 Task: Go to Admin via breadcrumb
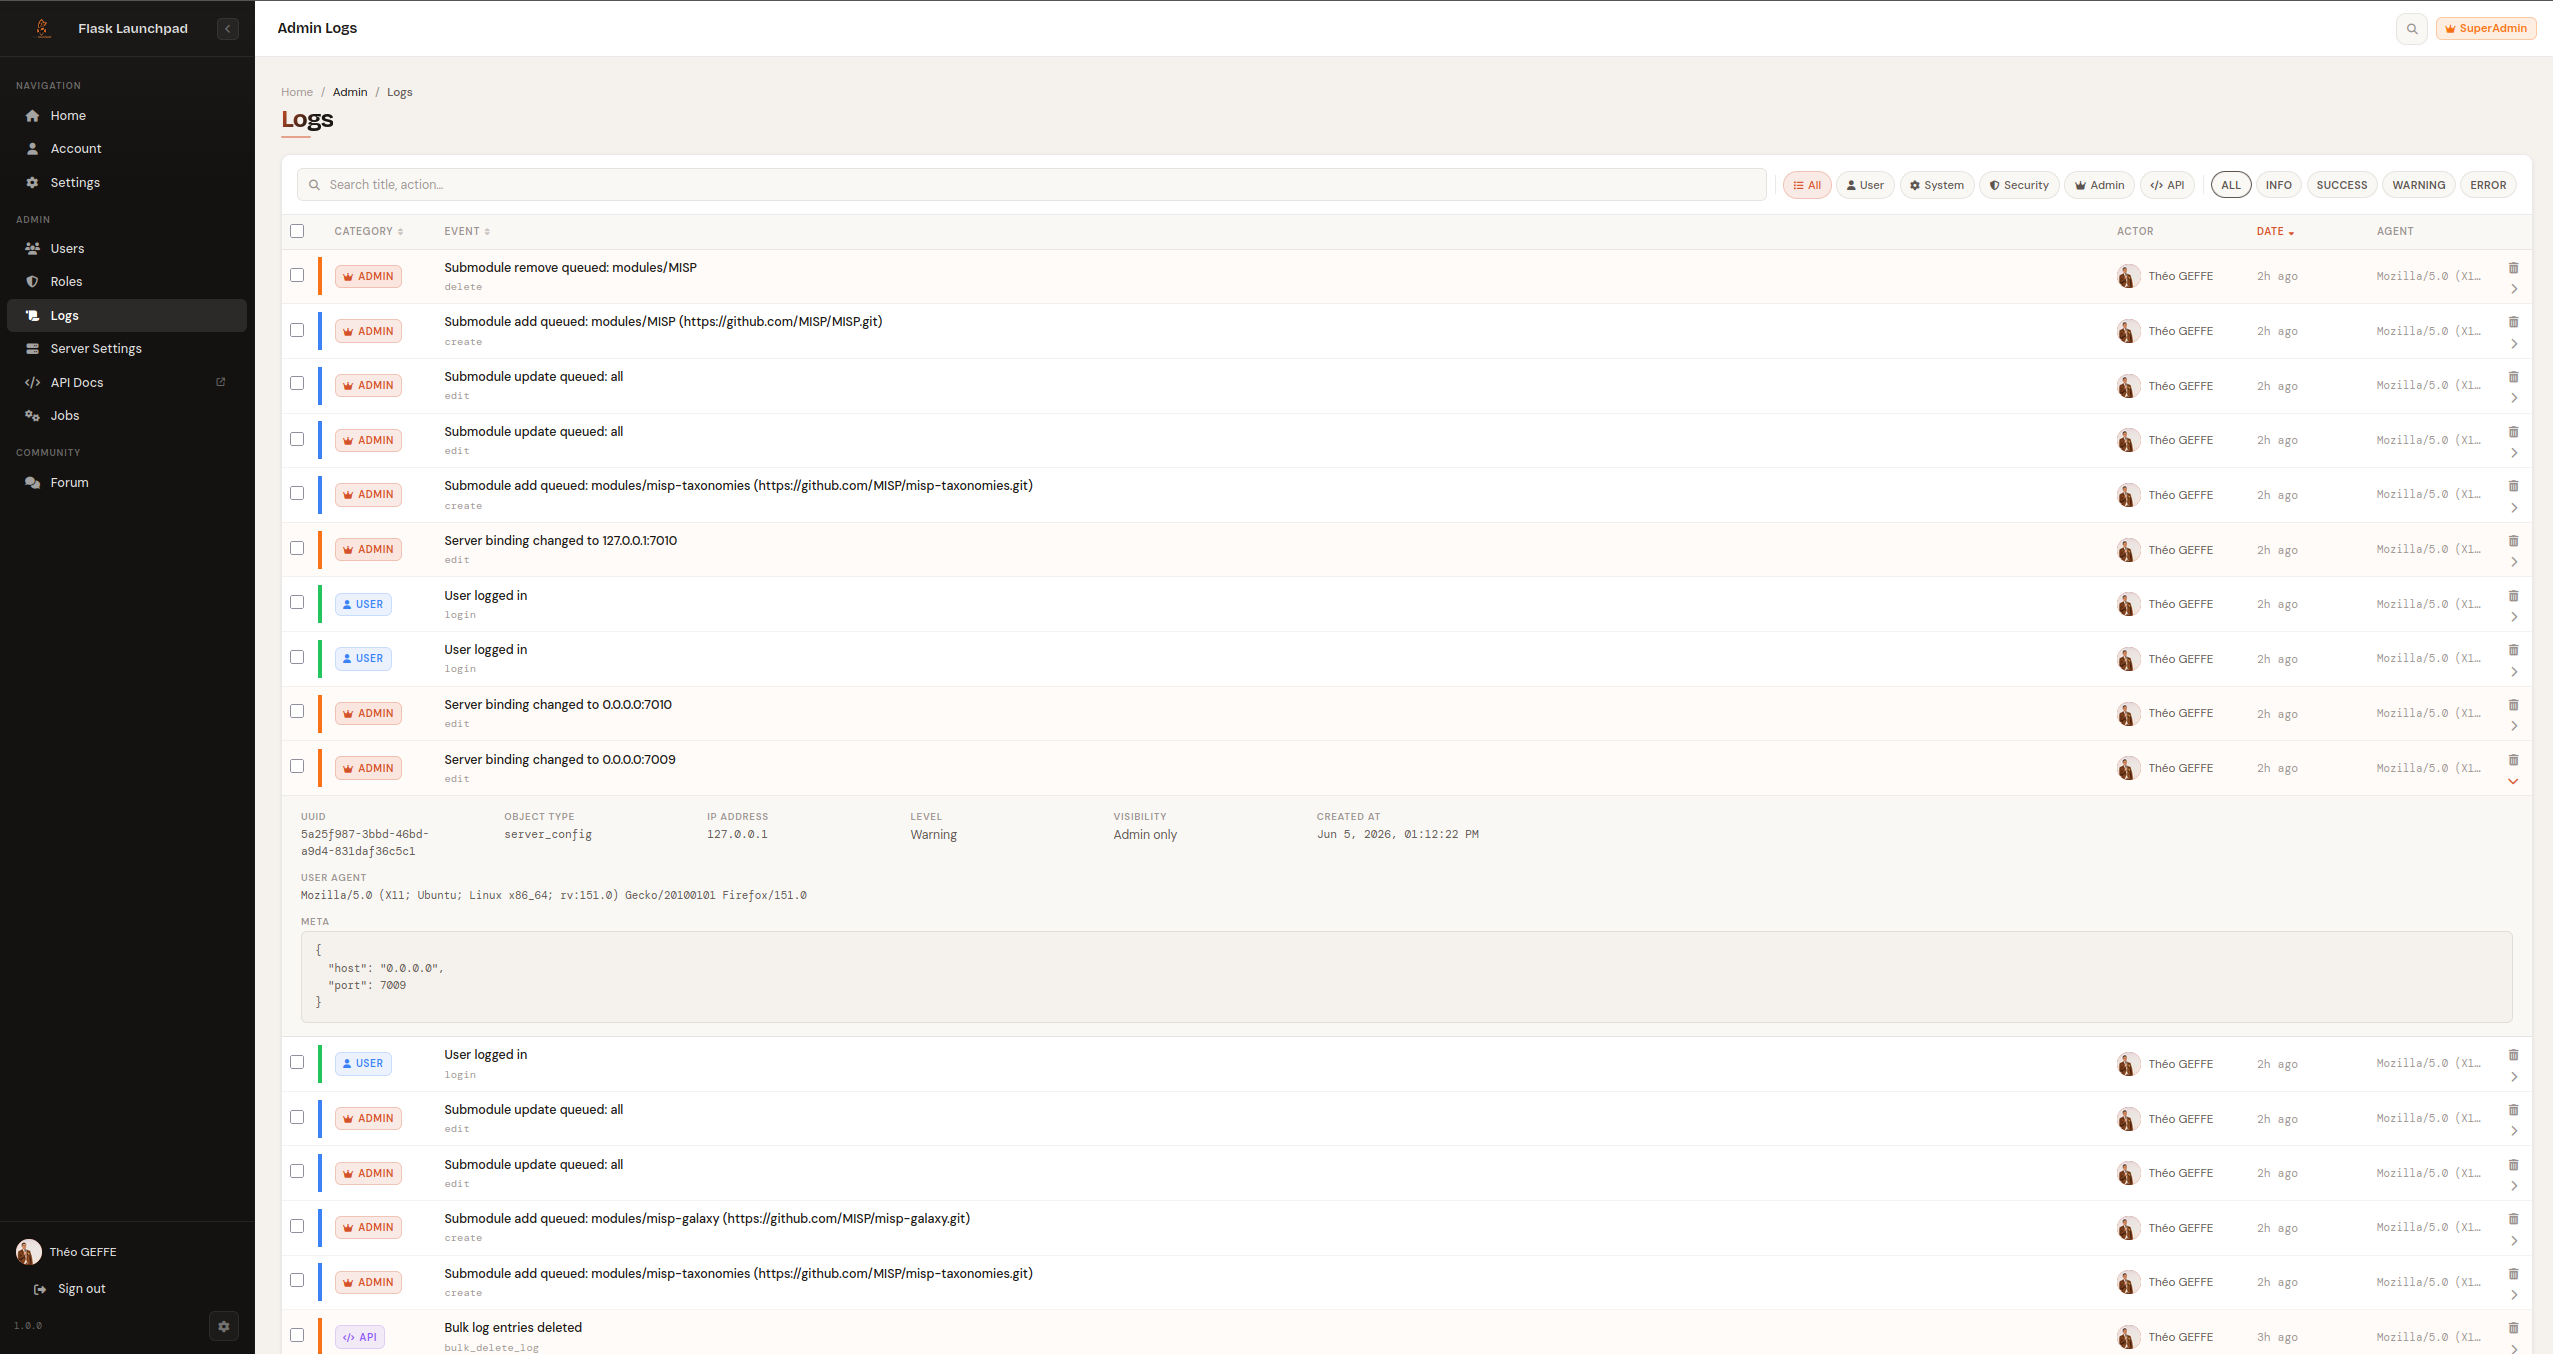point(350,92)
